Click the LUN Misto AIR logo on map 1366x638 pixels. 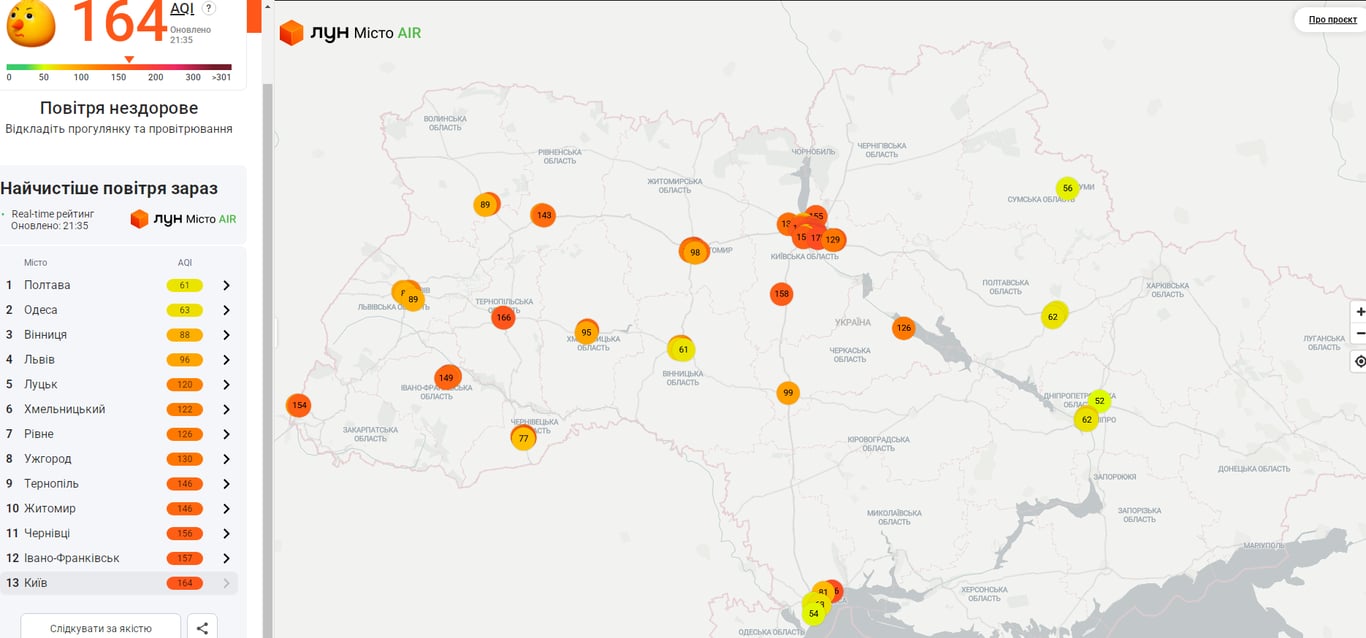(350, 33)
